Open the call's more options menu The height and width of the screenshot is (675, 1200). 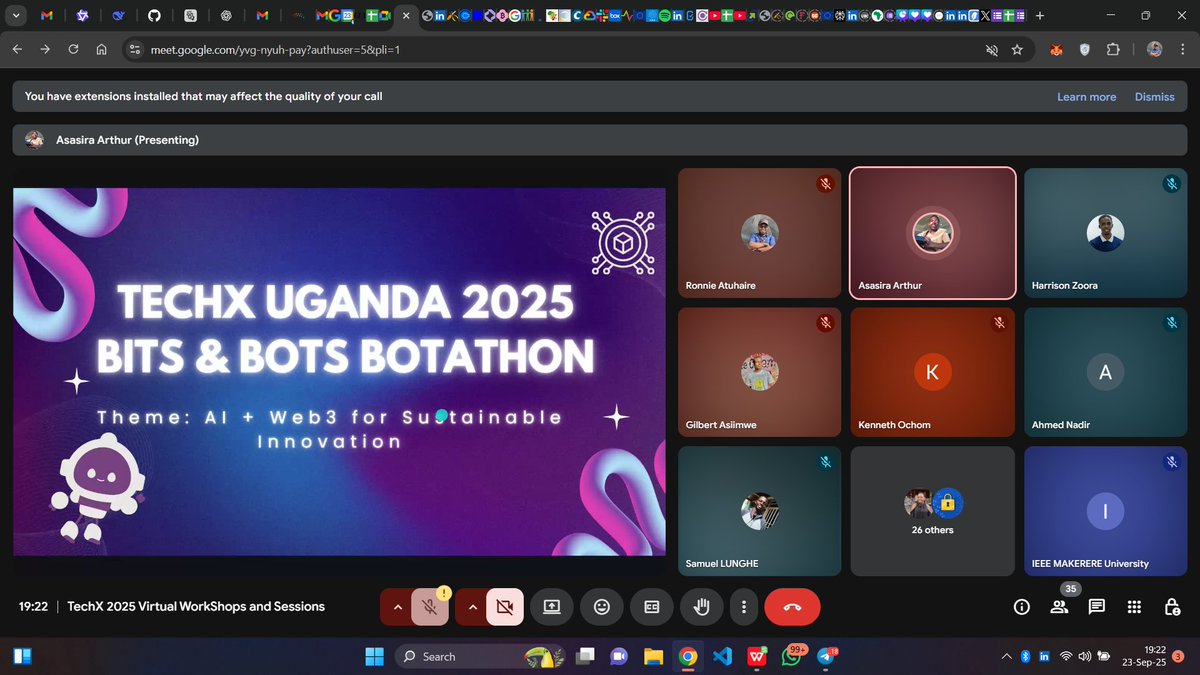(x=743, y=606)
